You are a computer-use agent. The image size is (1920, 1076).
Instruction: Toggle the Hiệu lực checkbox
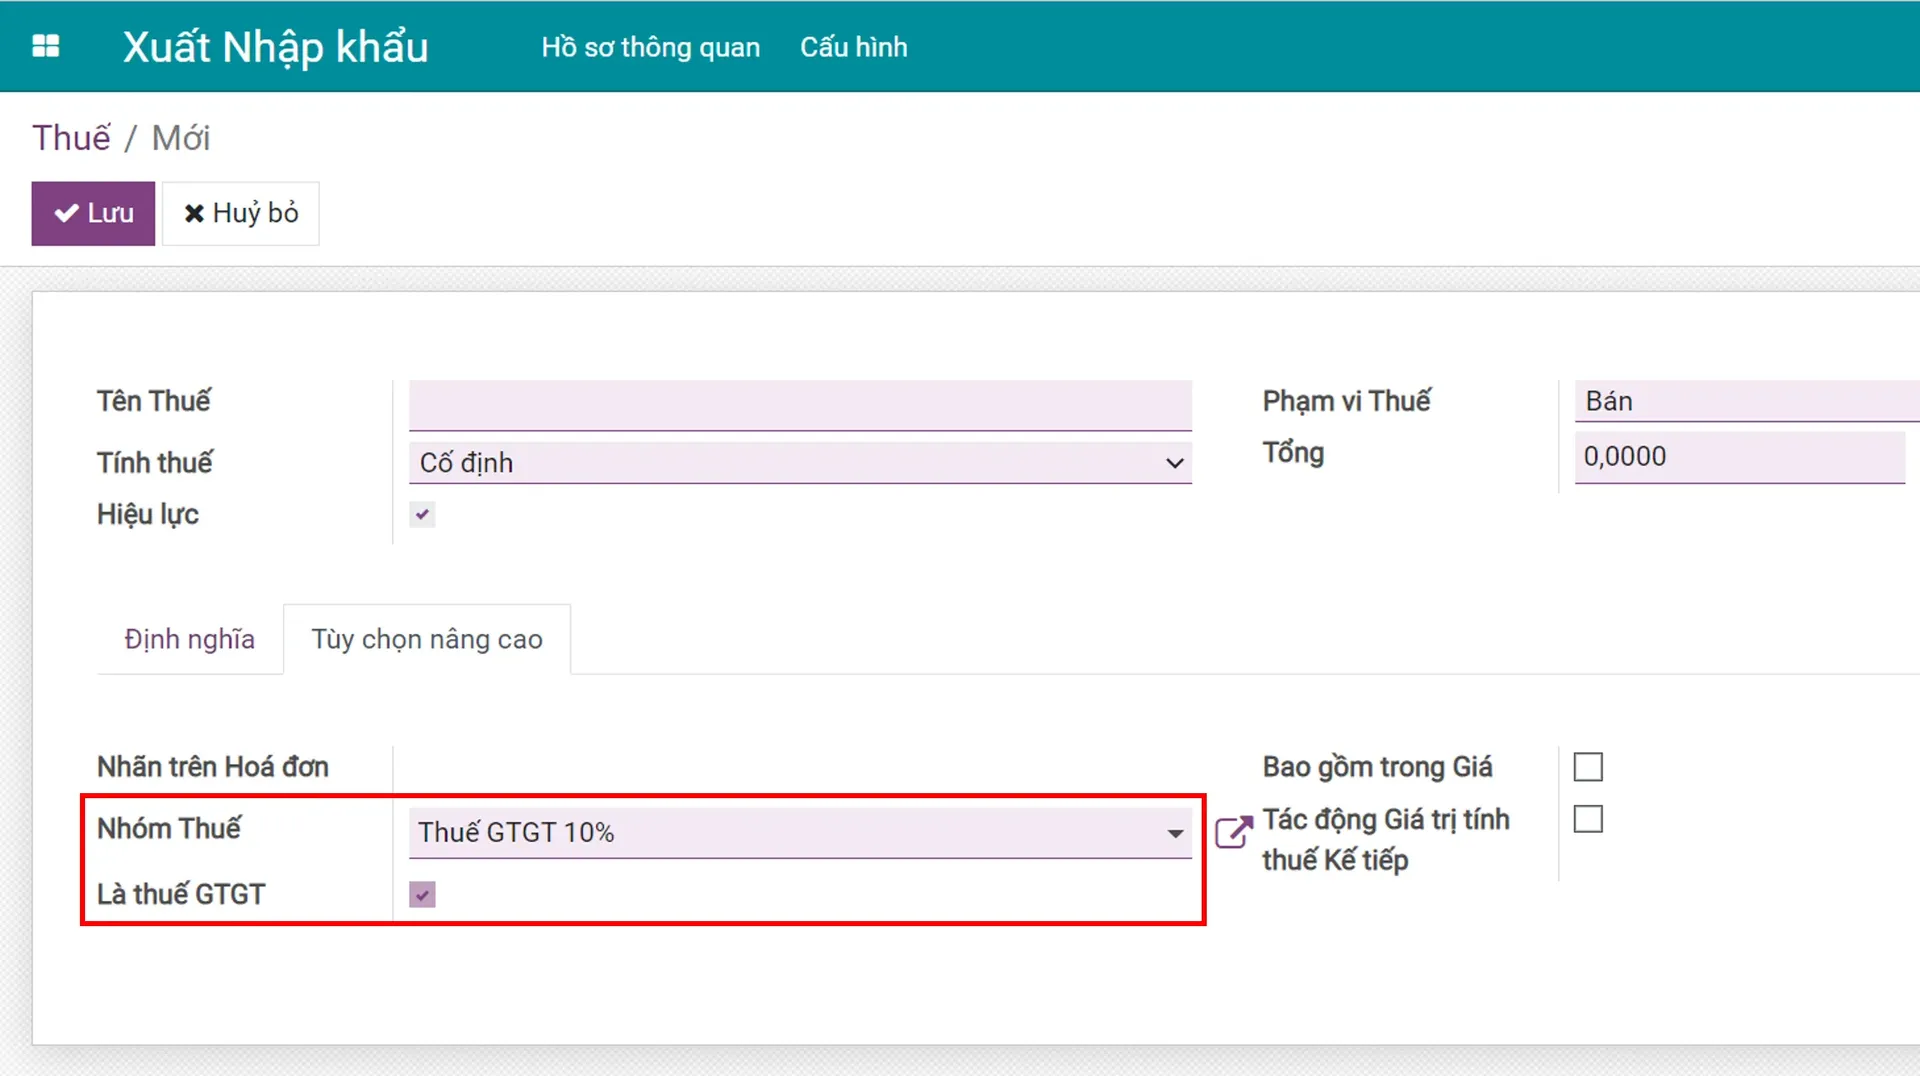click(422, 515)
